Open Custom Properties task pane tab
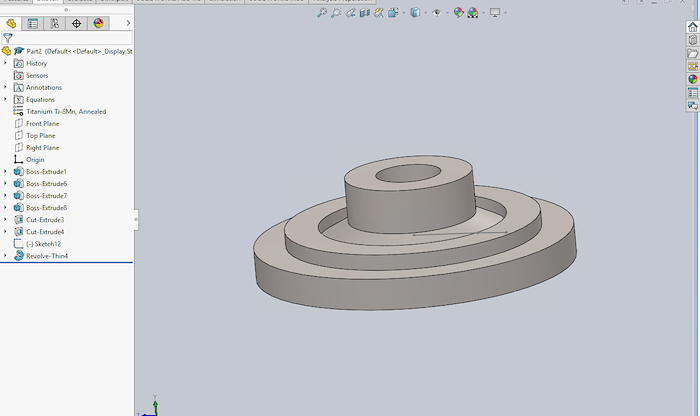Screen dimensions: 700x416 [x=692, y=93]
